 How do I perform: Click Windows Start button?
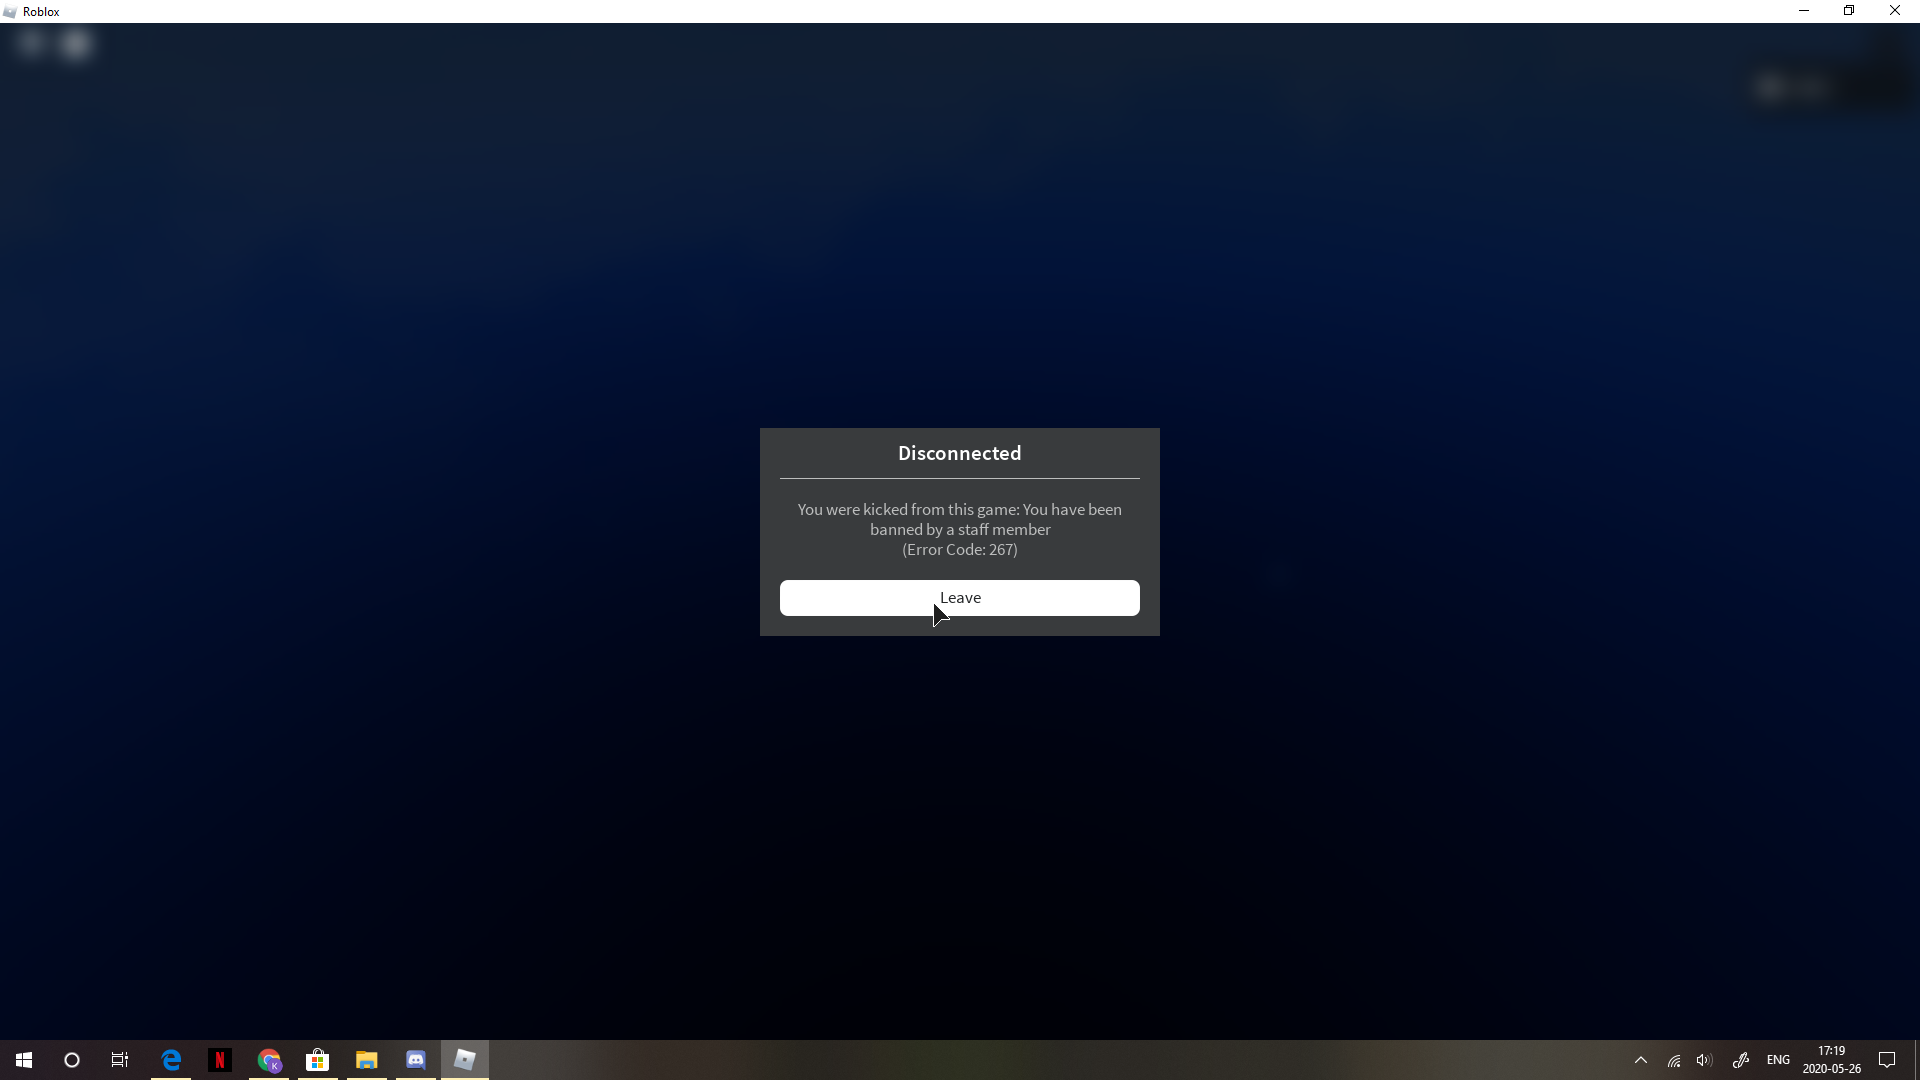pyautogui.click(x=24, y=1060)
